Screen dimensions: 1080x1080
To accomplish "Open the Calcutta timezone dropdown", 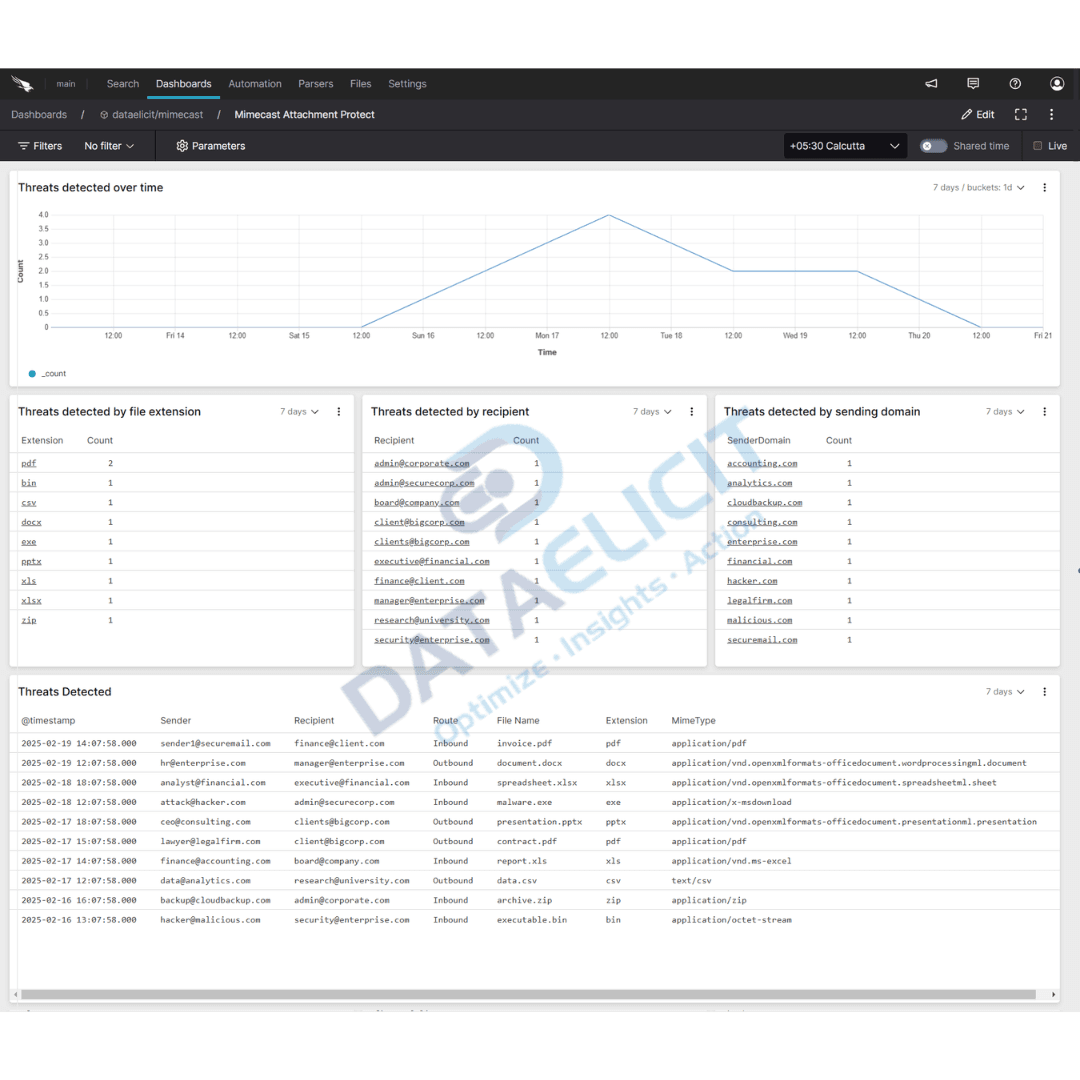I will [x=843, y=145].
